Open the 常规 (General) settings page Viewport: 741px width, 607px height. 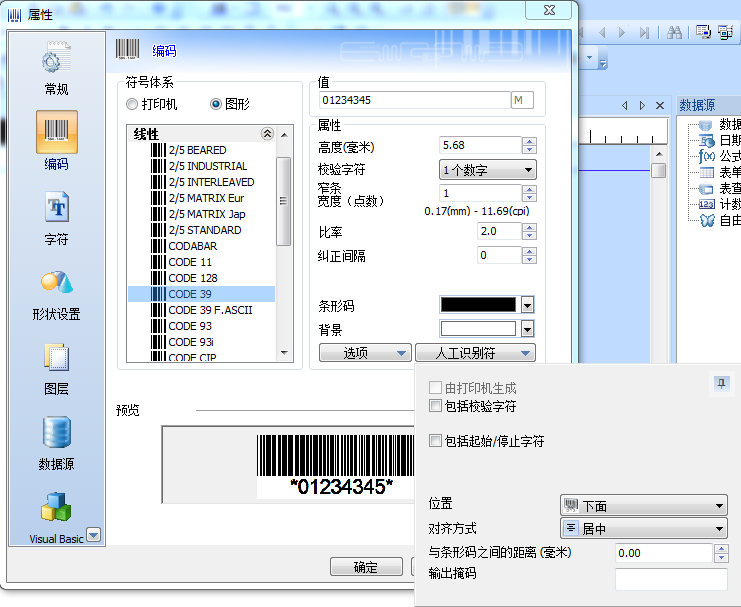click(x=56, y=69)
